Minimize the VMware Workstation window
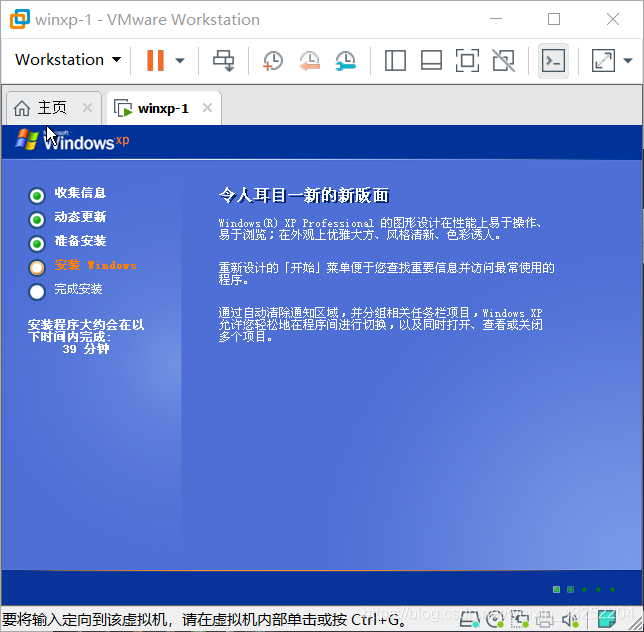The image size is (644, 632). point(496,19)
